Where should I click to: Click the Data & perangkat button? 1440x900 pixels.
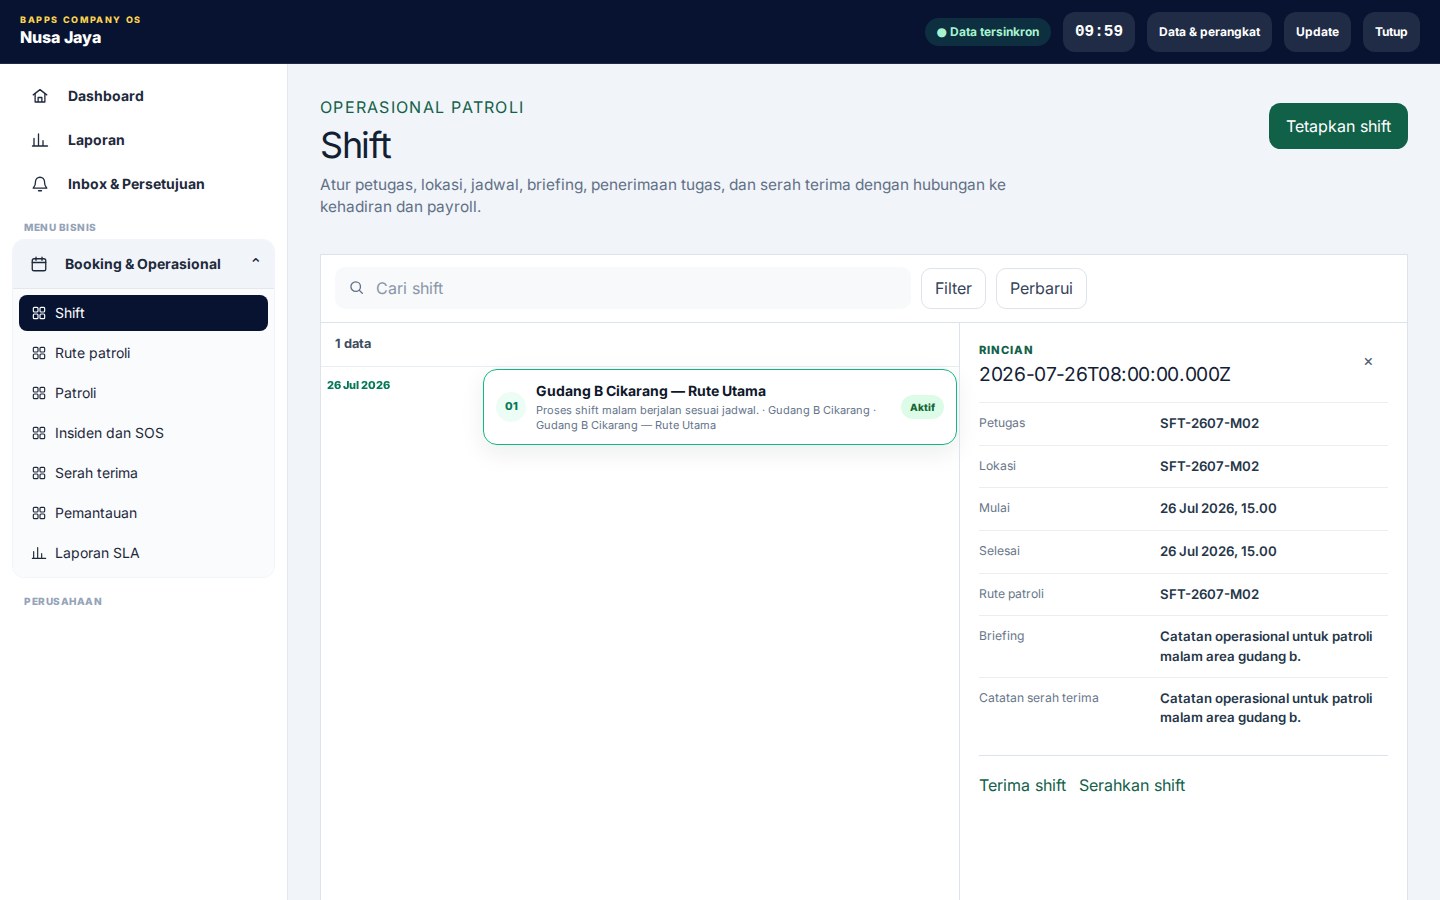1209,32
